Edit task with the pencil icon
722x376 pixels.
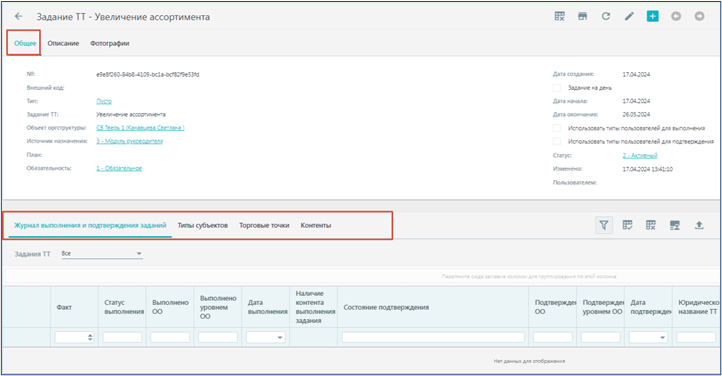[x=629, y=17]
